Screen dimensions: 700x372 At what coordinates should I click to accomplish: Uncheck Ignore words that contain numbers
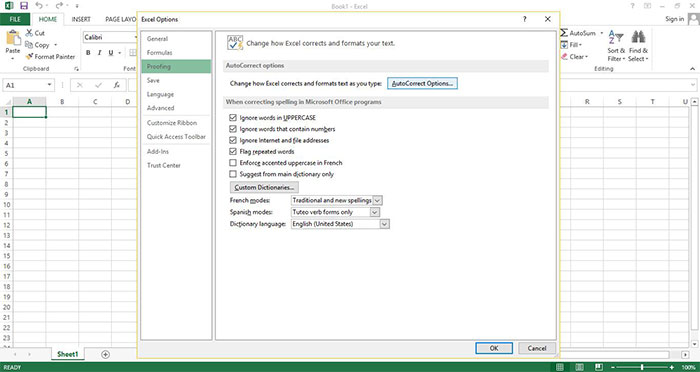click(x=233, y=129)
